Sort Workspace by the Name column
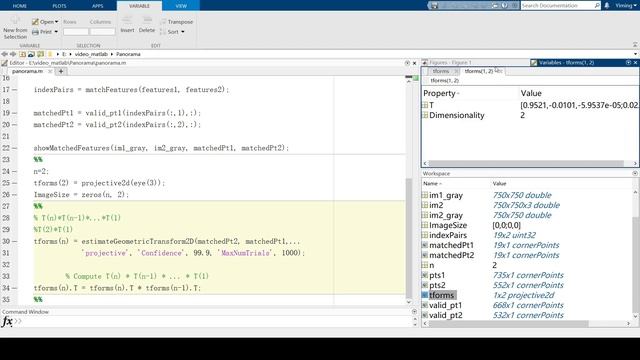 (432, 184)
